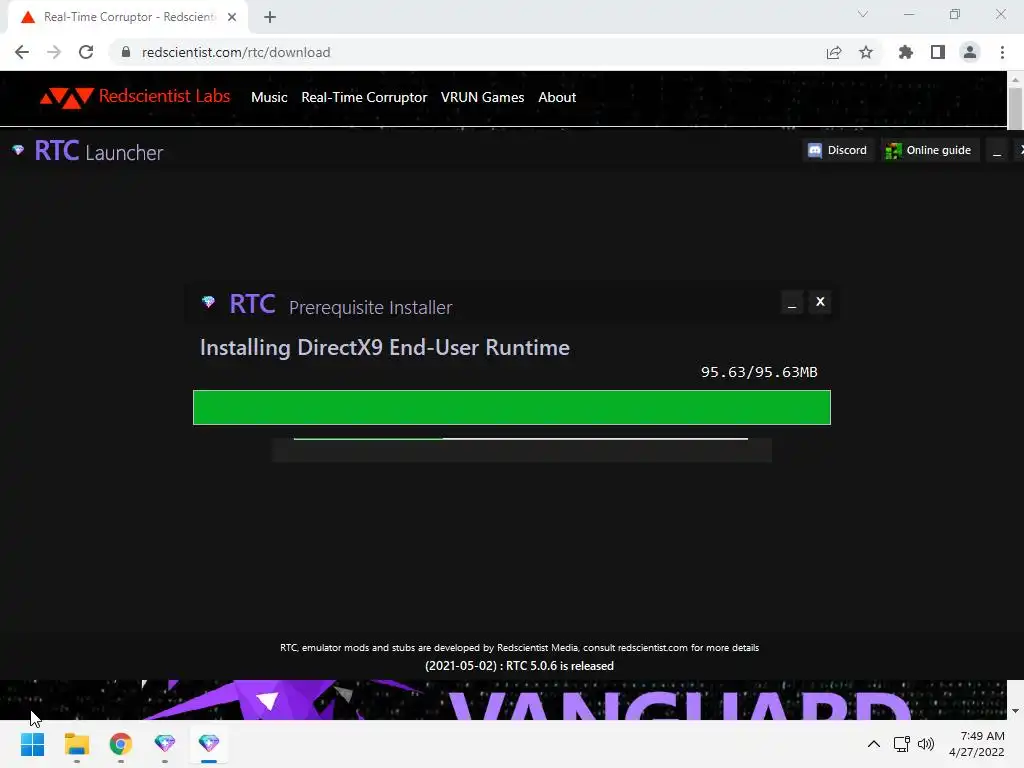The height and width of the screenshot is (768, 1024).
Task: Open the tab search chevron
Action: 863,14
